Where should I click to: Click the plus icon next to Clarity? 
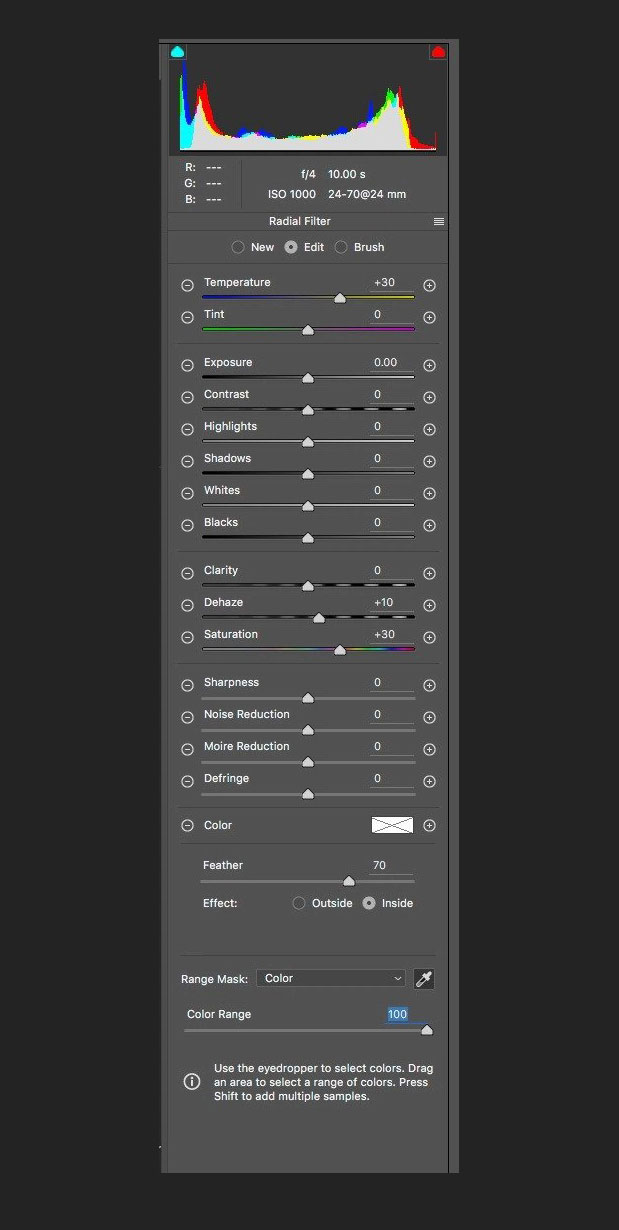[x=429, y=573]
